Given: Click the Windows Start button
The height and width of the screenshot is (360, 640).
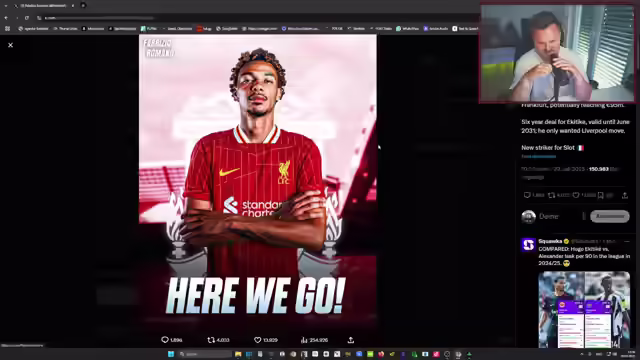Looking at the screenshot, I should pyautogui.click(x=171, y=354).
